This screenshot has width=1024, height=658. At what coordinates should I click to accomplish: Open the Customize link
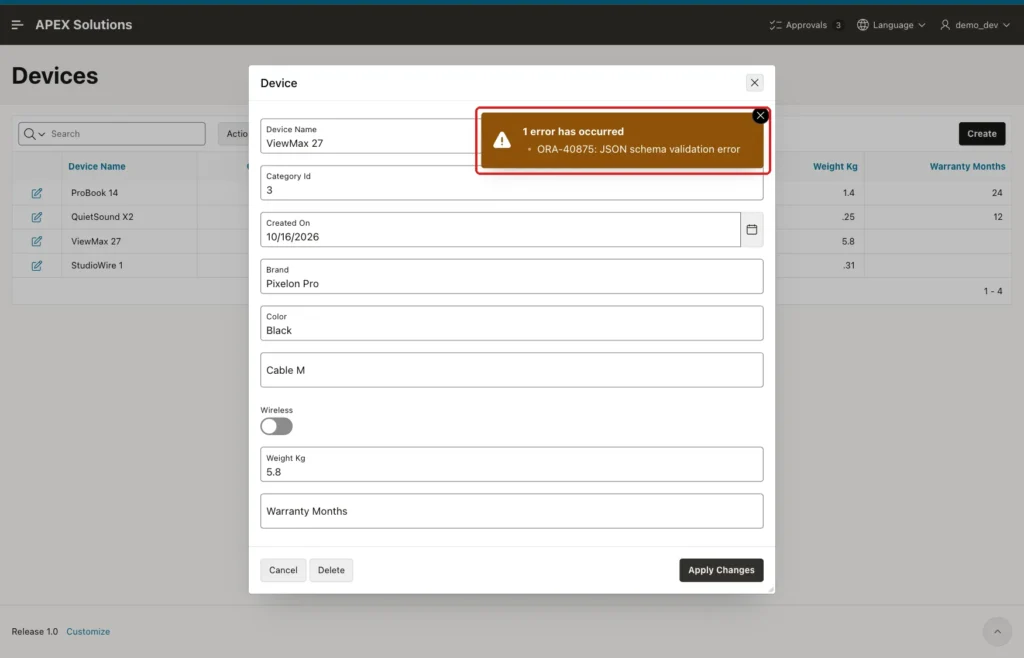[x=88, y=631]
